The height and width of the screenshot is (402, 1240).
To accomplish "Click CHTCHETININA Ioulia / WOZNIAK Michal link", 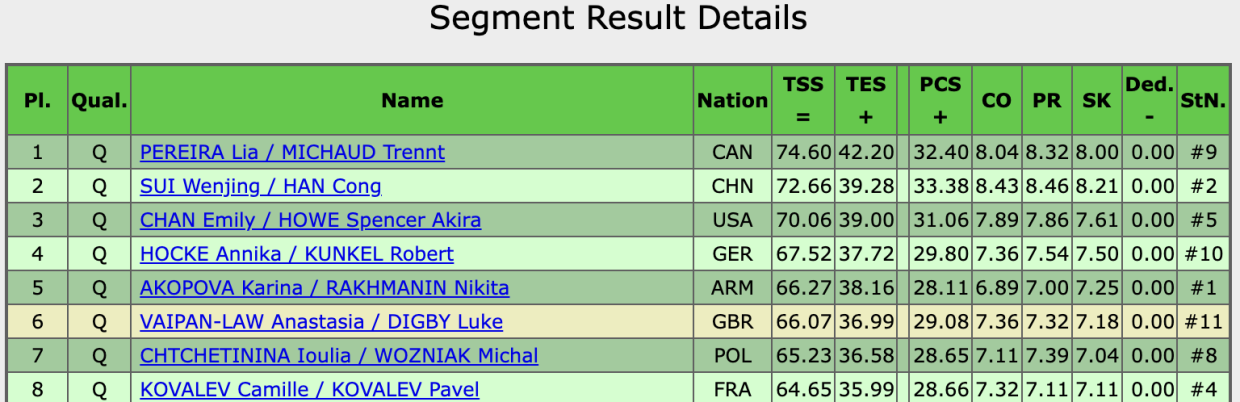I will [x=339, y=356].
